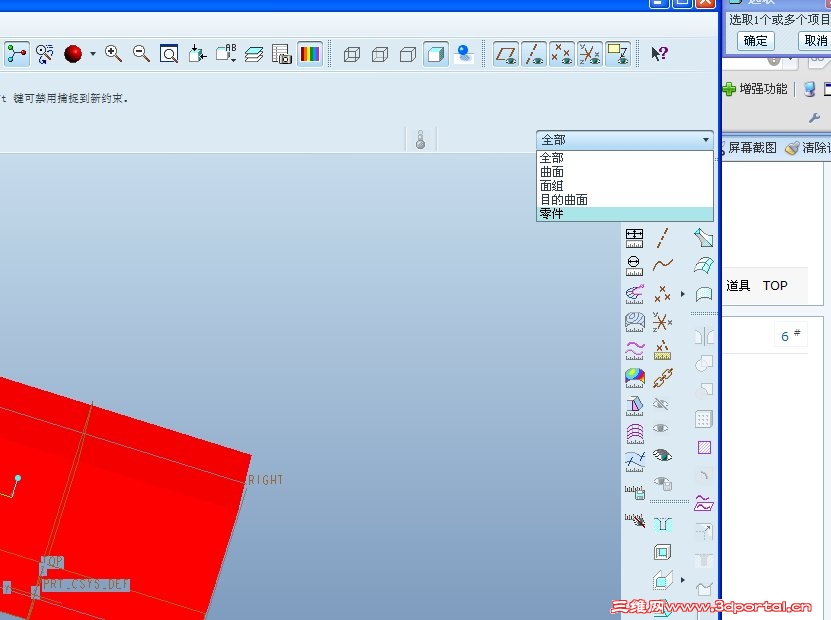Viewport: 831px width, 620px height.
Task: Click the zoom out magnifier
Action: tap(141, 54)
